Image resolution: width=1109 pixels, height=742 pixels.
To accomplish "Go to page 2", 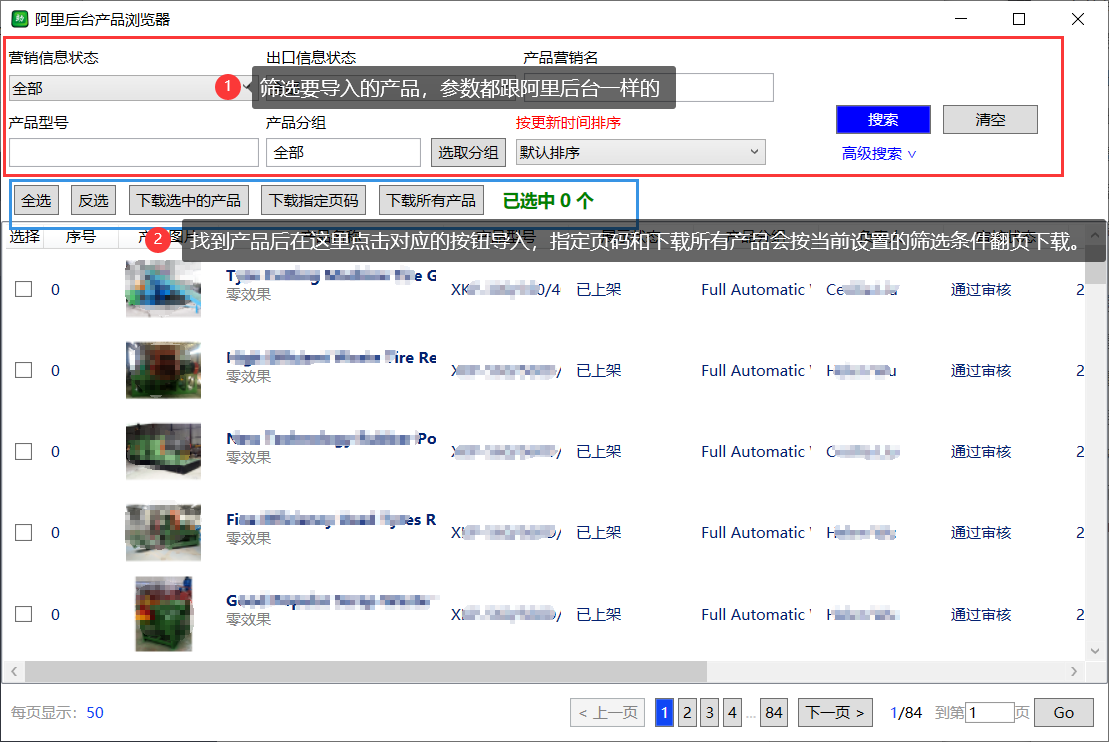I will (x=687, y=712).
